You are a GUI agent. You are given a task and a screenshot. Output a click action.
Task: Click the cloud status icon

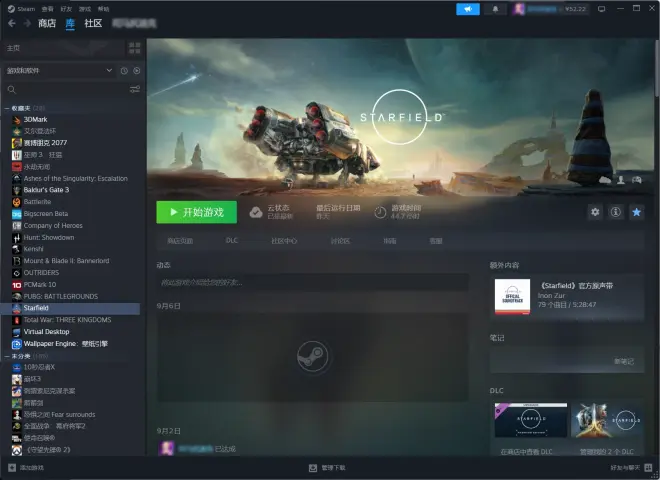pyautogui.click(x=255, y=212)
